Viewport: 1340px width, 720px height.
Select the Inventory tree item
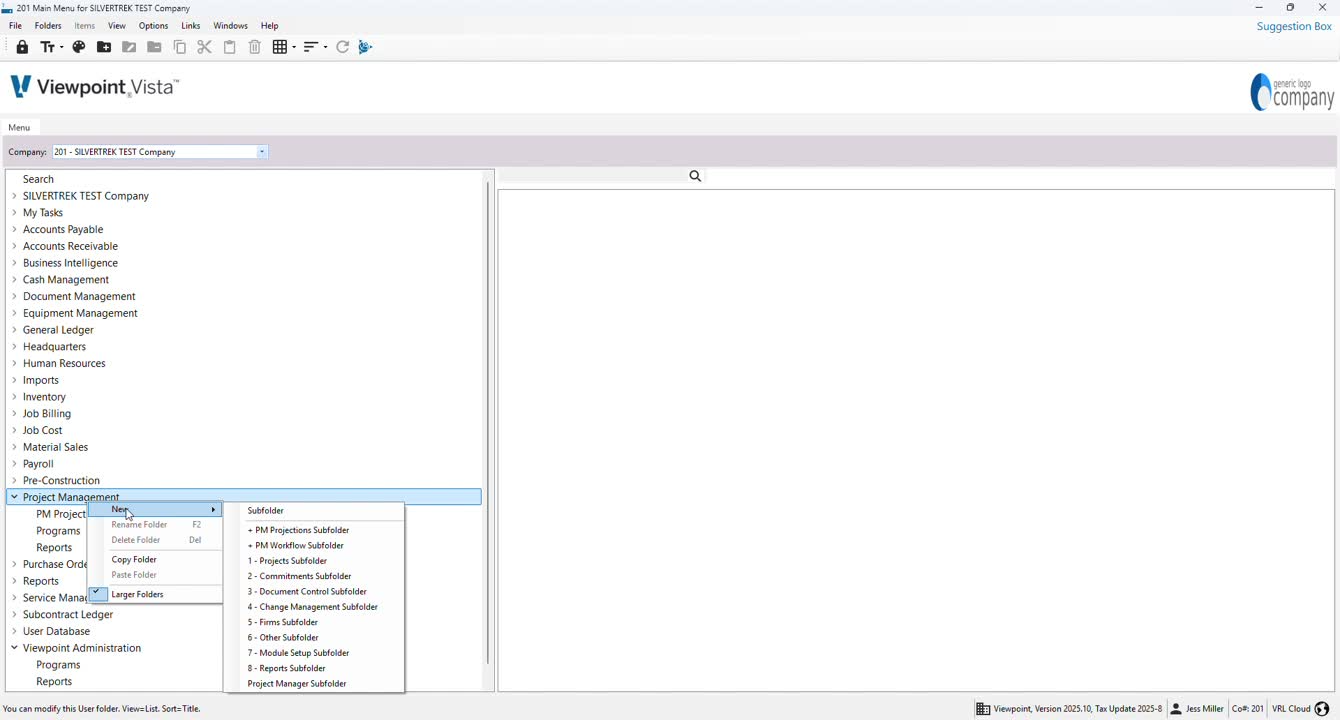pyautogui.click(x=44, y=397)
